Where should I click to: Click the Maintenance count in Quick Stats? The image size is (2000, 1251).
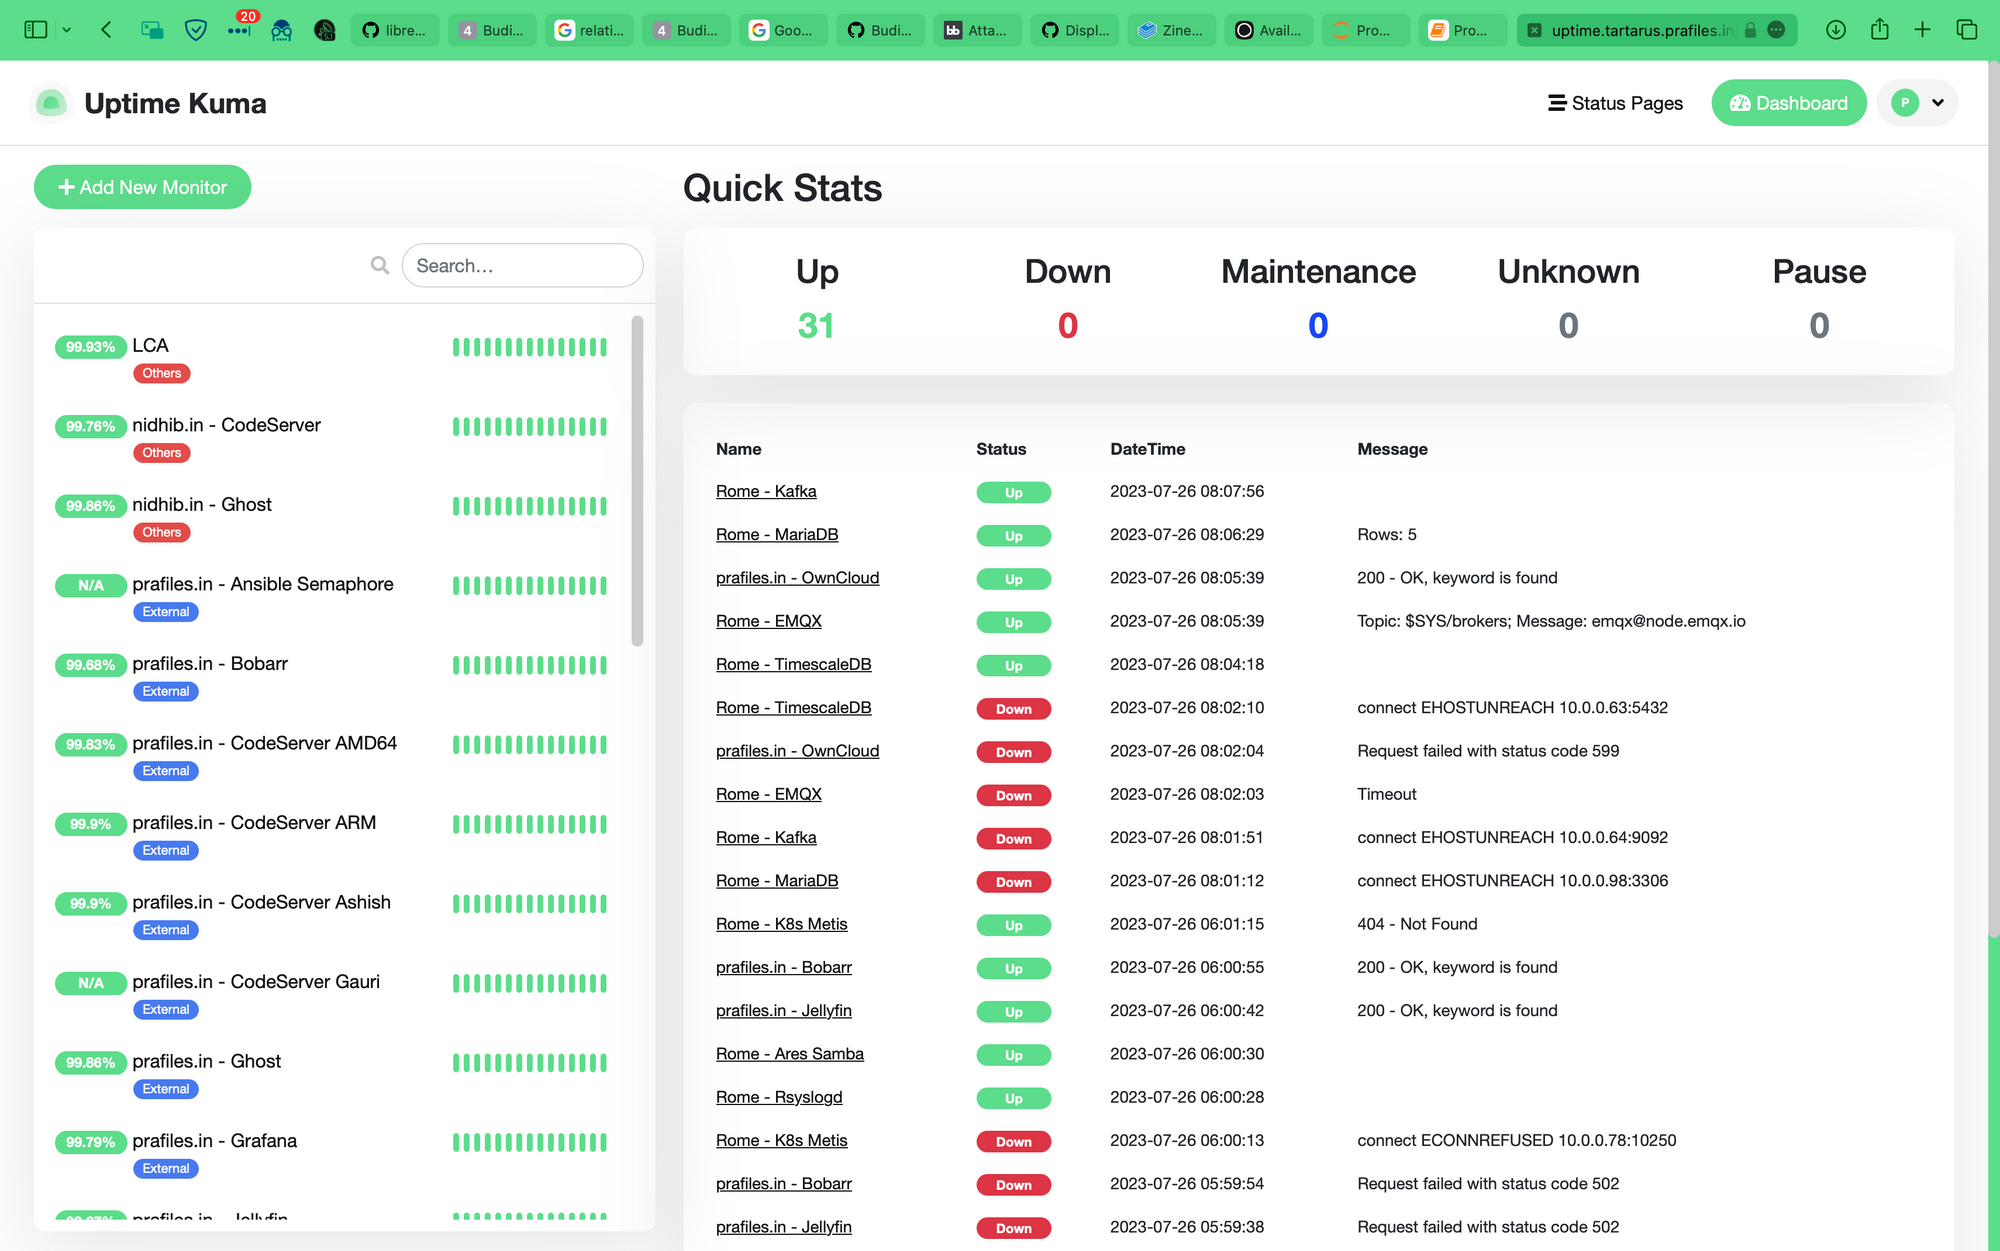coord(1318,325)
